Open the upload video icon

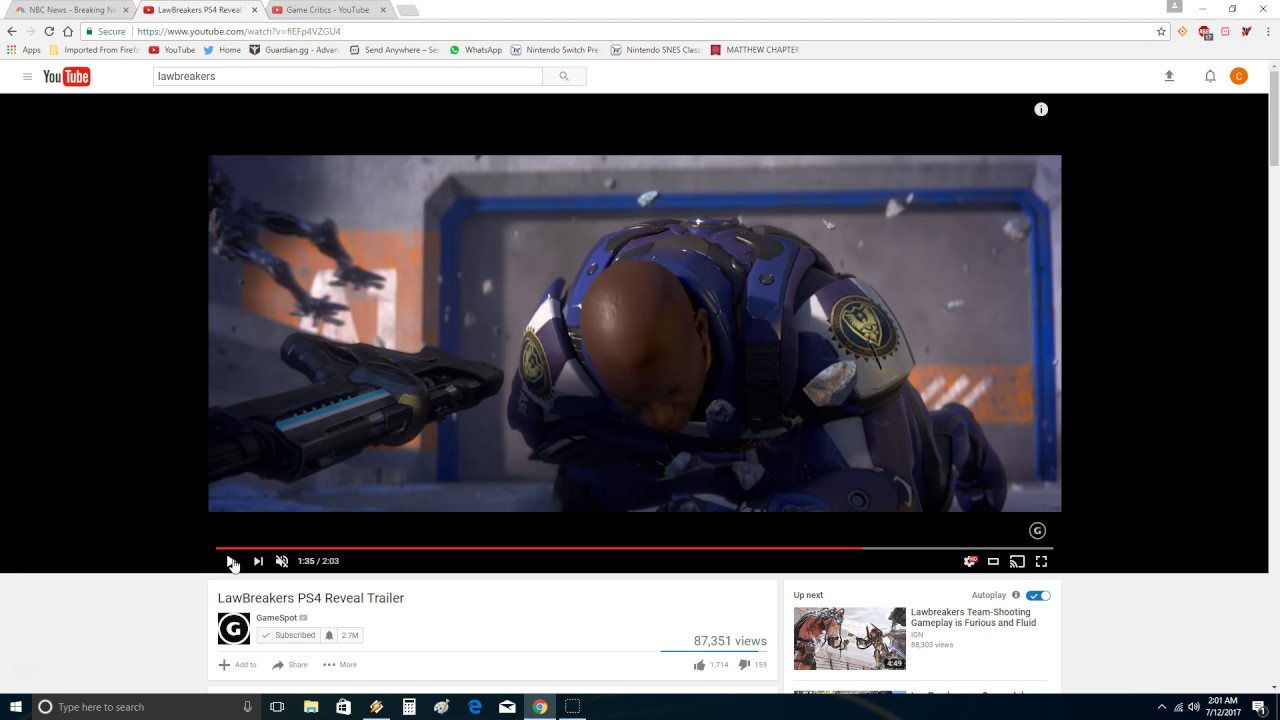pos(1169,76)
